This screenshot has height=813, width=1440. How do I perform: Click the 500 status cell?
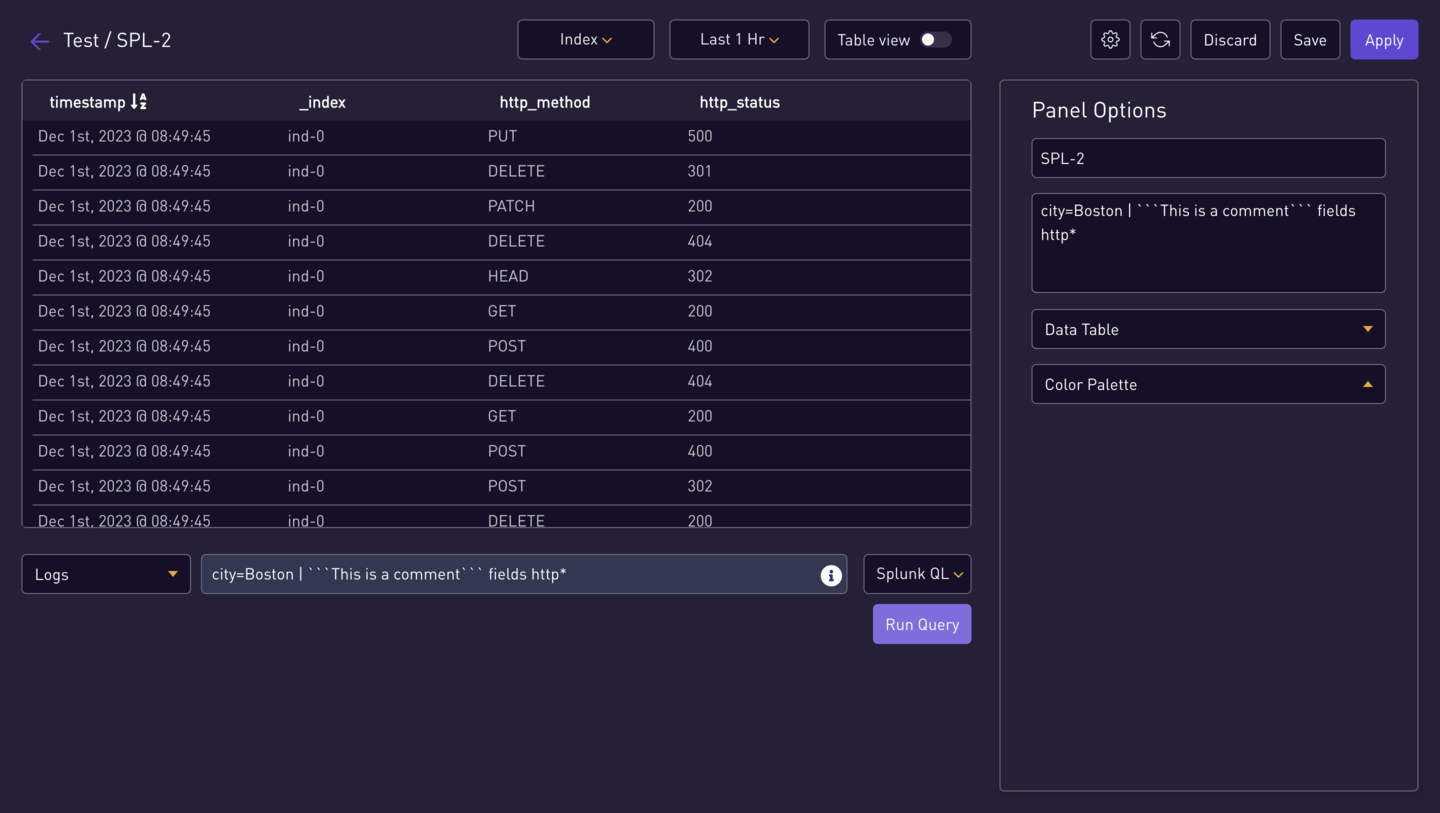[x=700, y=136]
